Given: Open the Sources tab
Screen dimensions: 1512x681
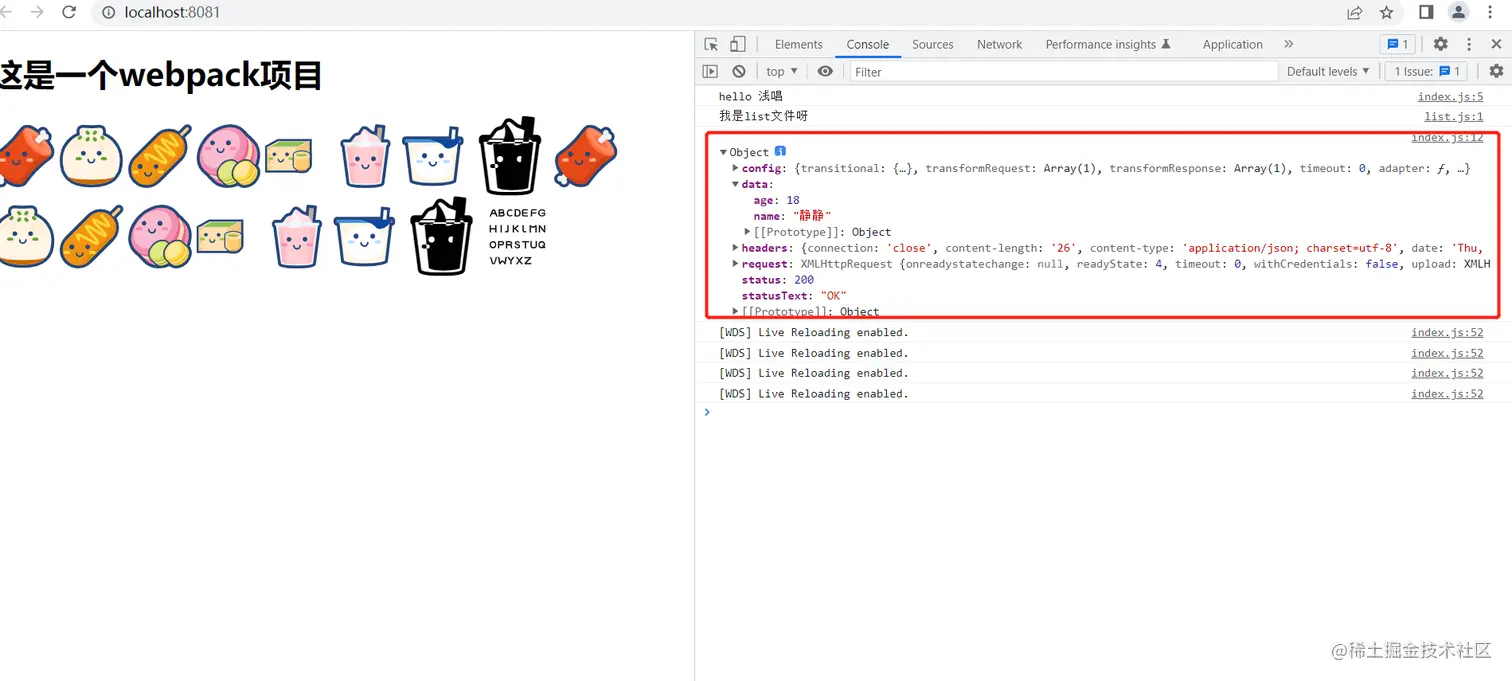Looking at the screenshot, I should [932, 44].
